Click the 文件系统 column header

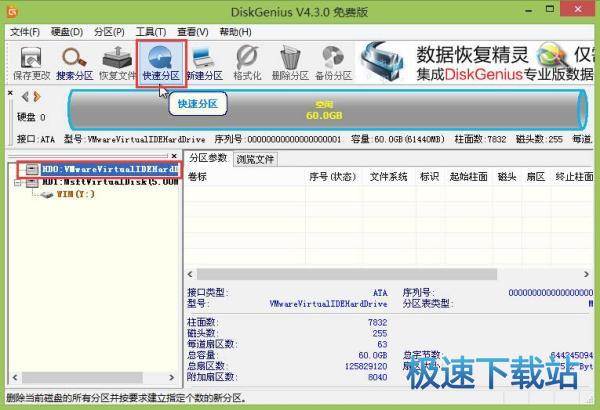pyautogui.click(x=388, y=177)
